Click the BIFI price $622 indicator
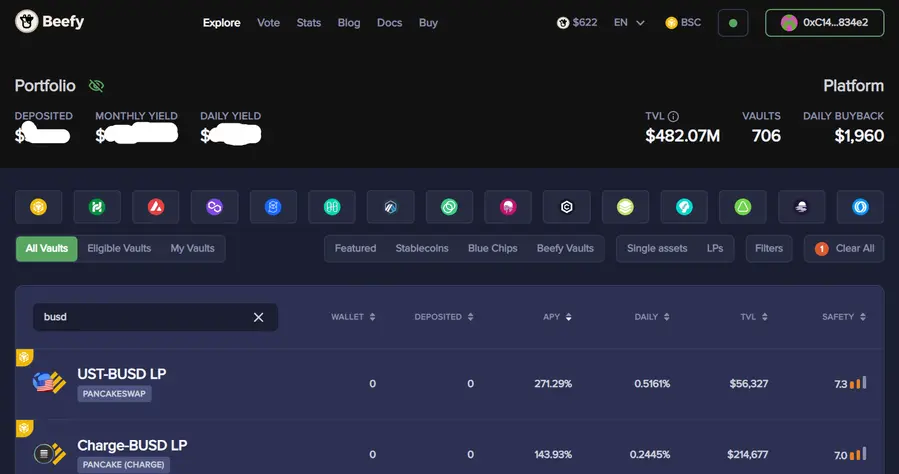The height and width of the screenshot is (474, 899). [577, 22]
